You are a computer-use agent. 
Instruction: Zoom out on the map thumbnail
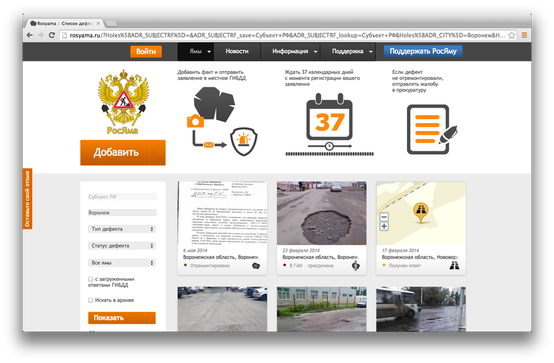click(384, 217)
